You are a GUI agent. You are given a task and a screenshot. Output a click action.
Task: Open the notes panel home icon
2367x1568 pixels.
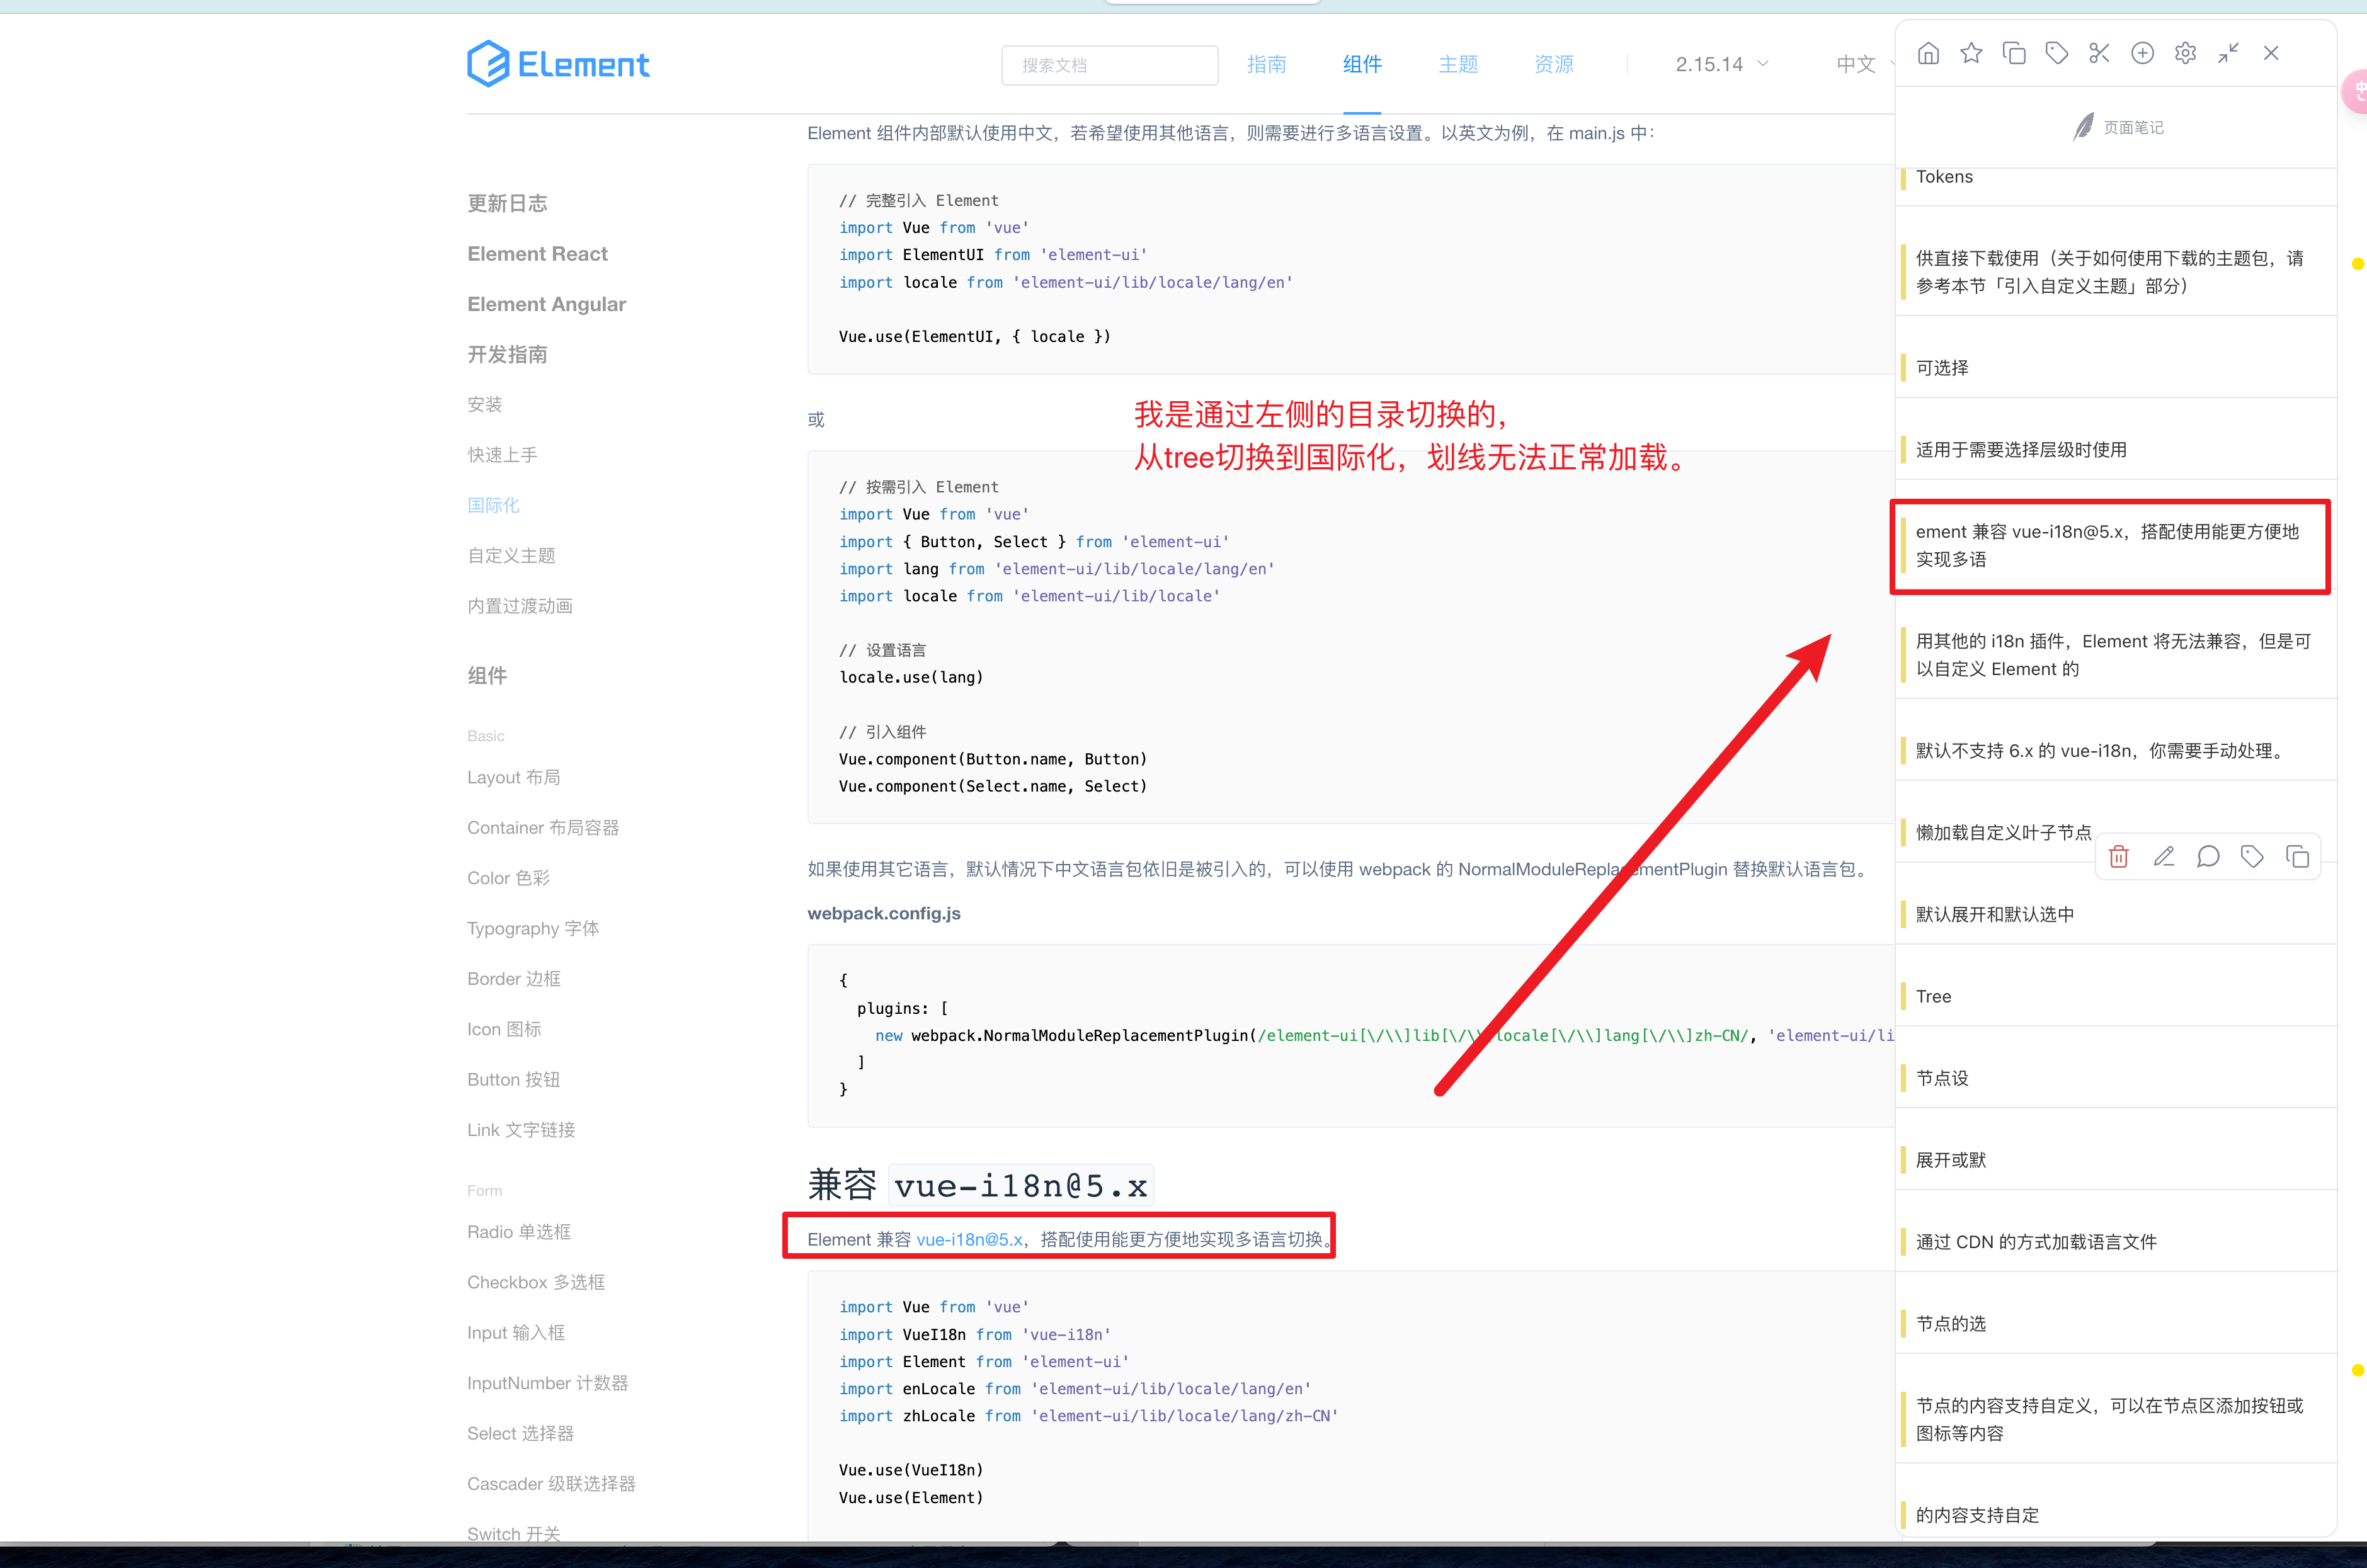1928,53
